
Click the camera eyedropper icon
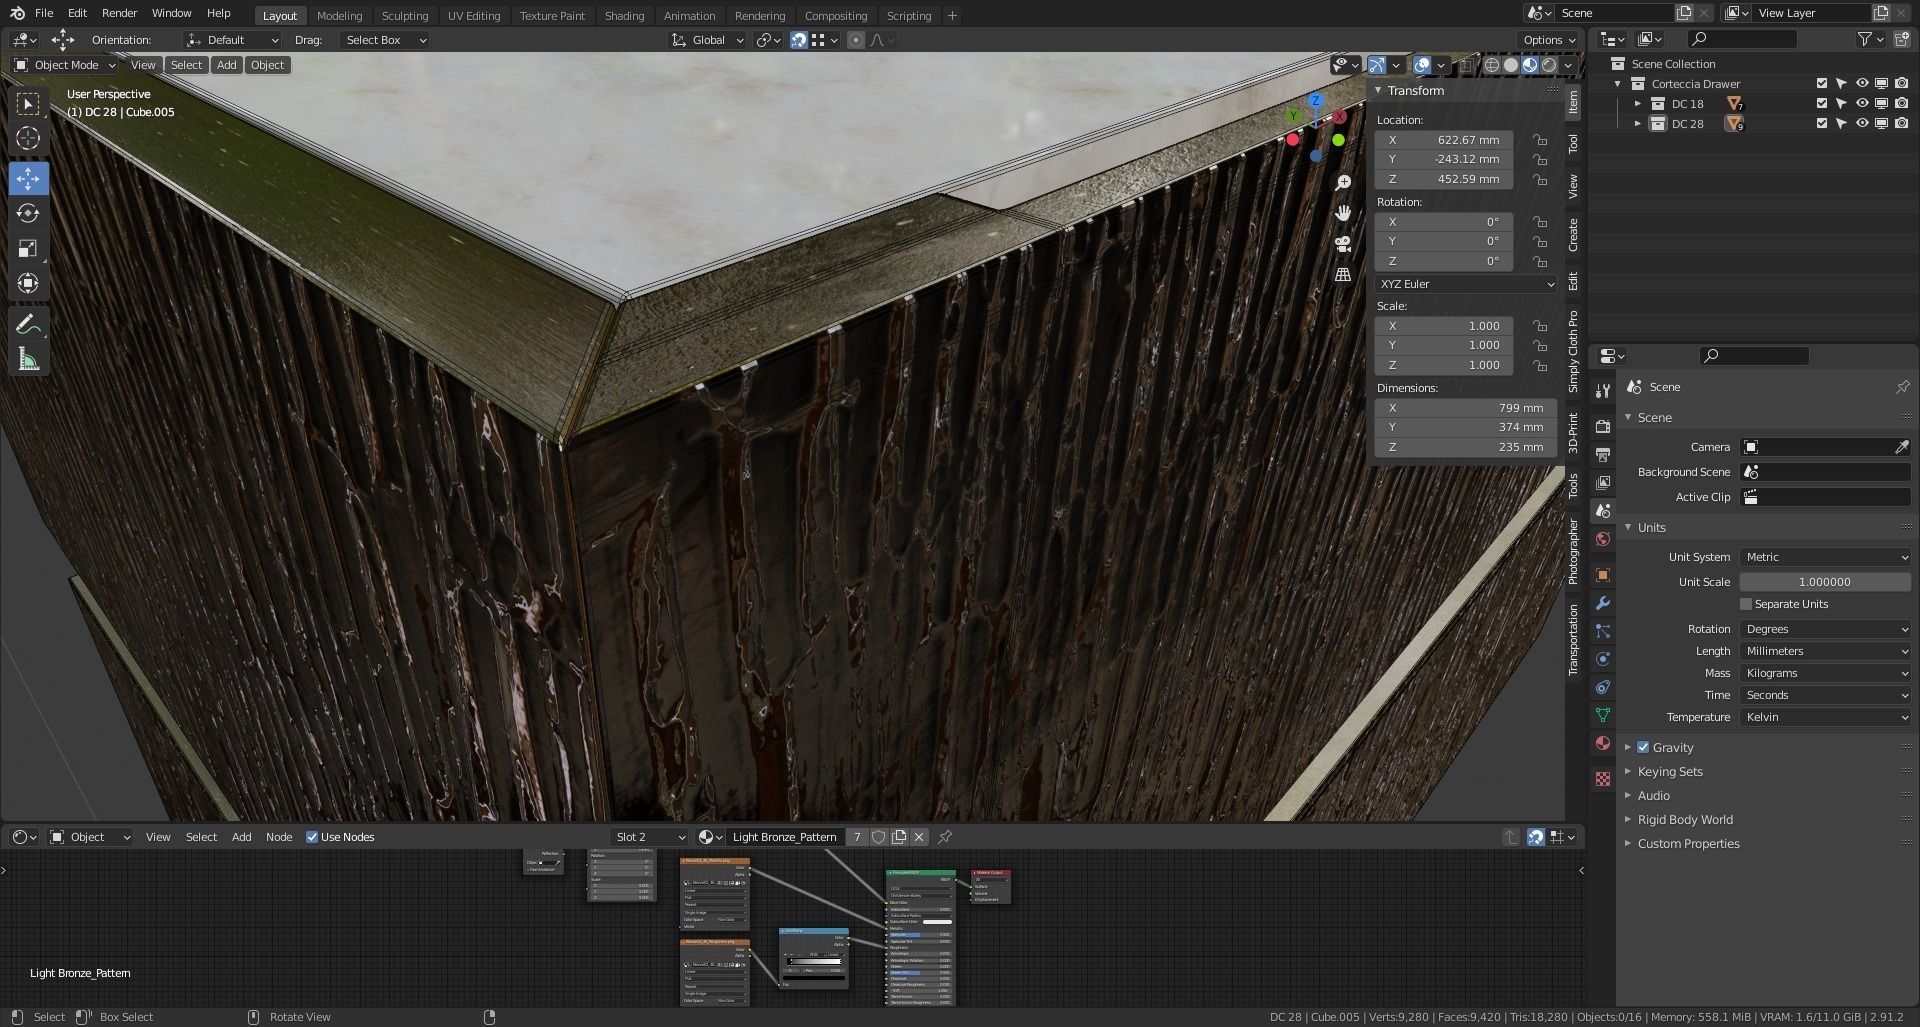pyautogui.click(x=1901, y=447)
